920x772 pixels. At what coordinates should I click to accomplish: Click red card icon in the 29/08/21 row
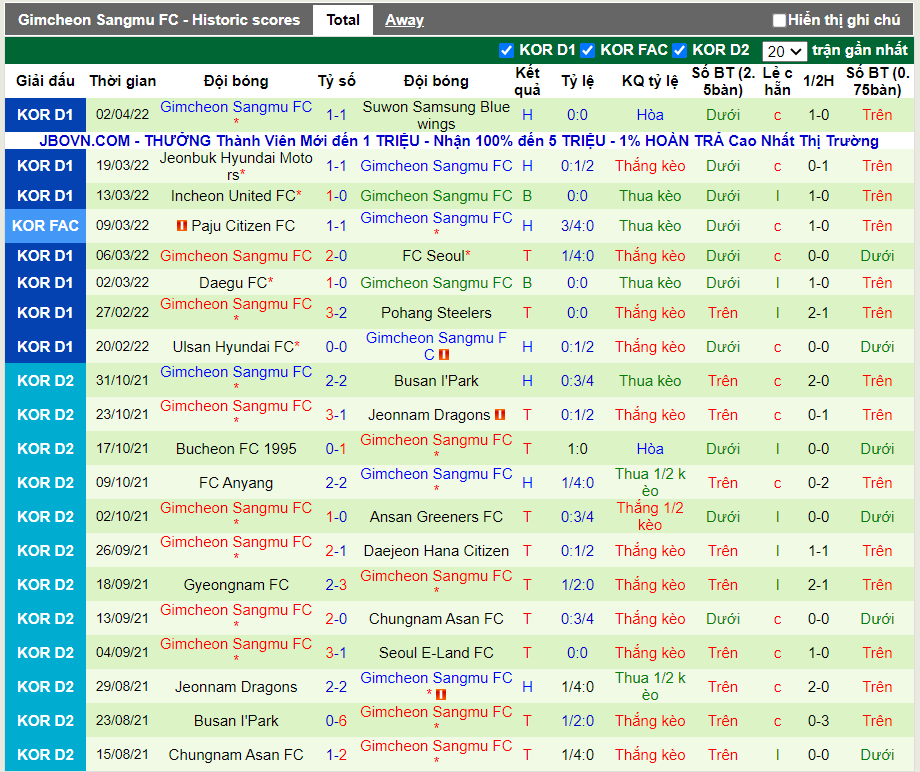pyautogui.click(x=441, y=695)
